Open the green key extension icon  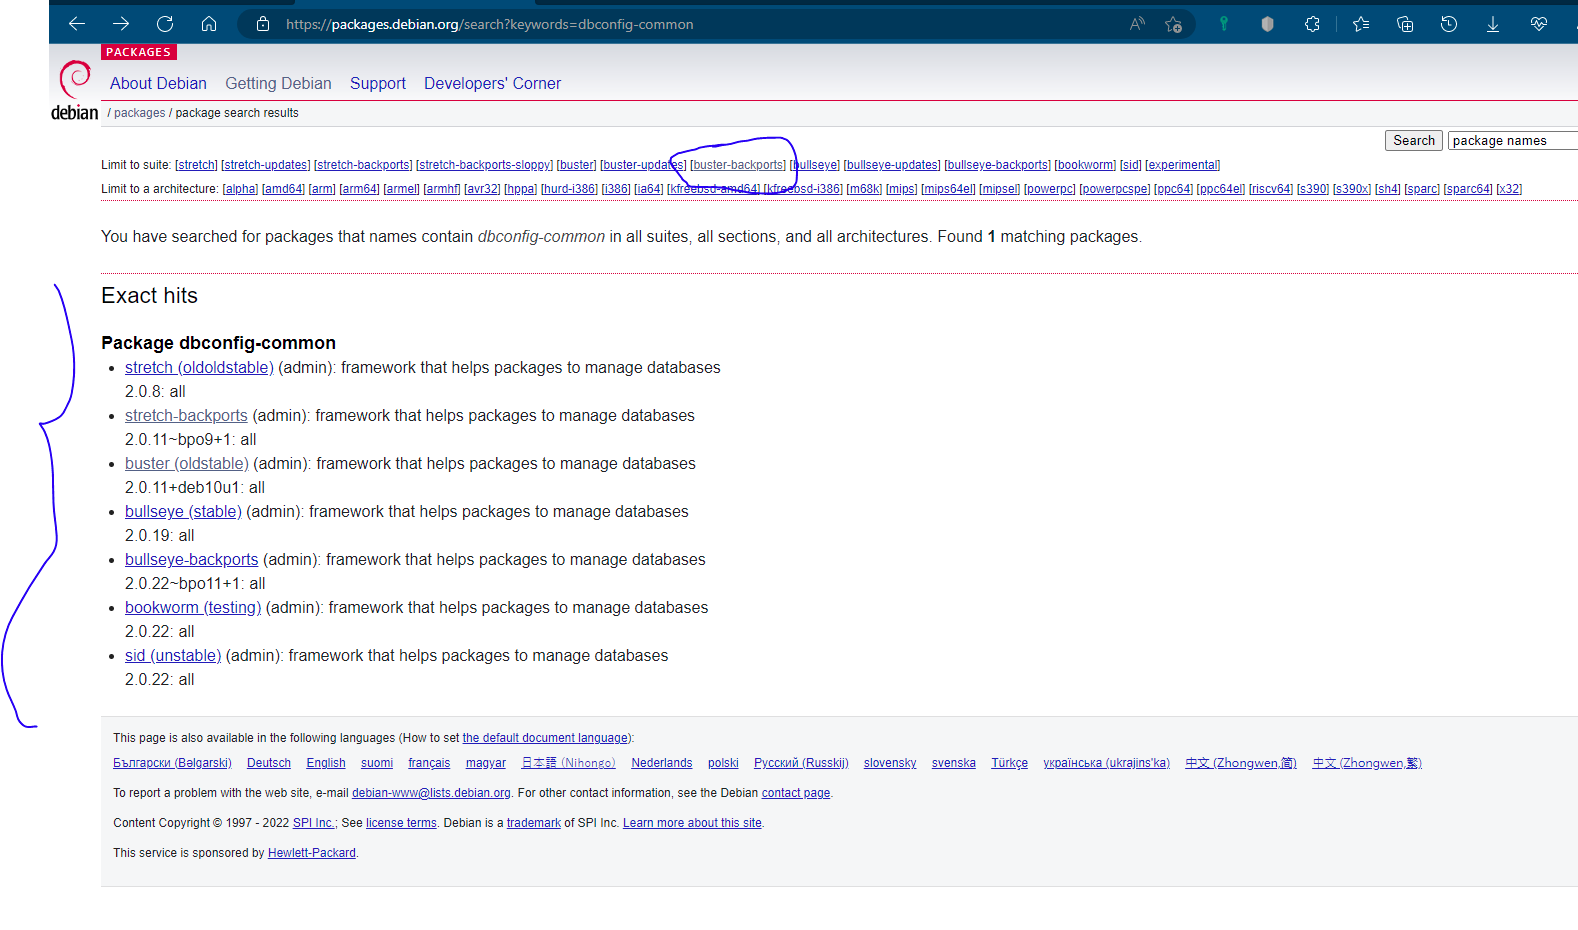tap(1223, 24)
